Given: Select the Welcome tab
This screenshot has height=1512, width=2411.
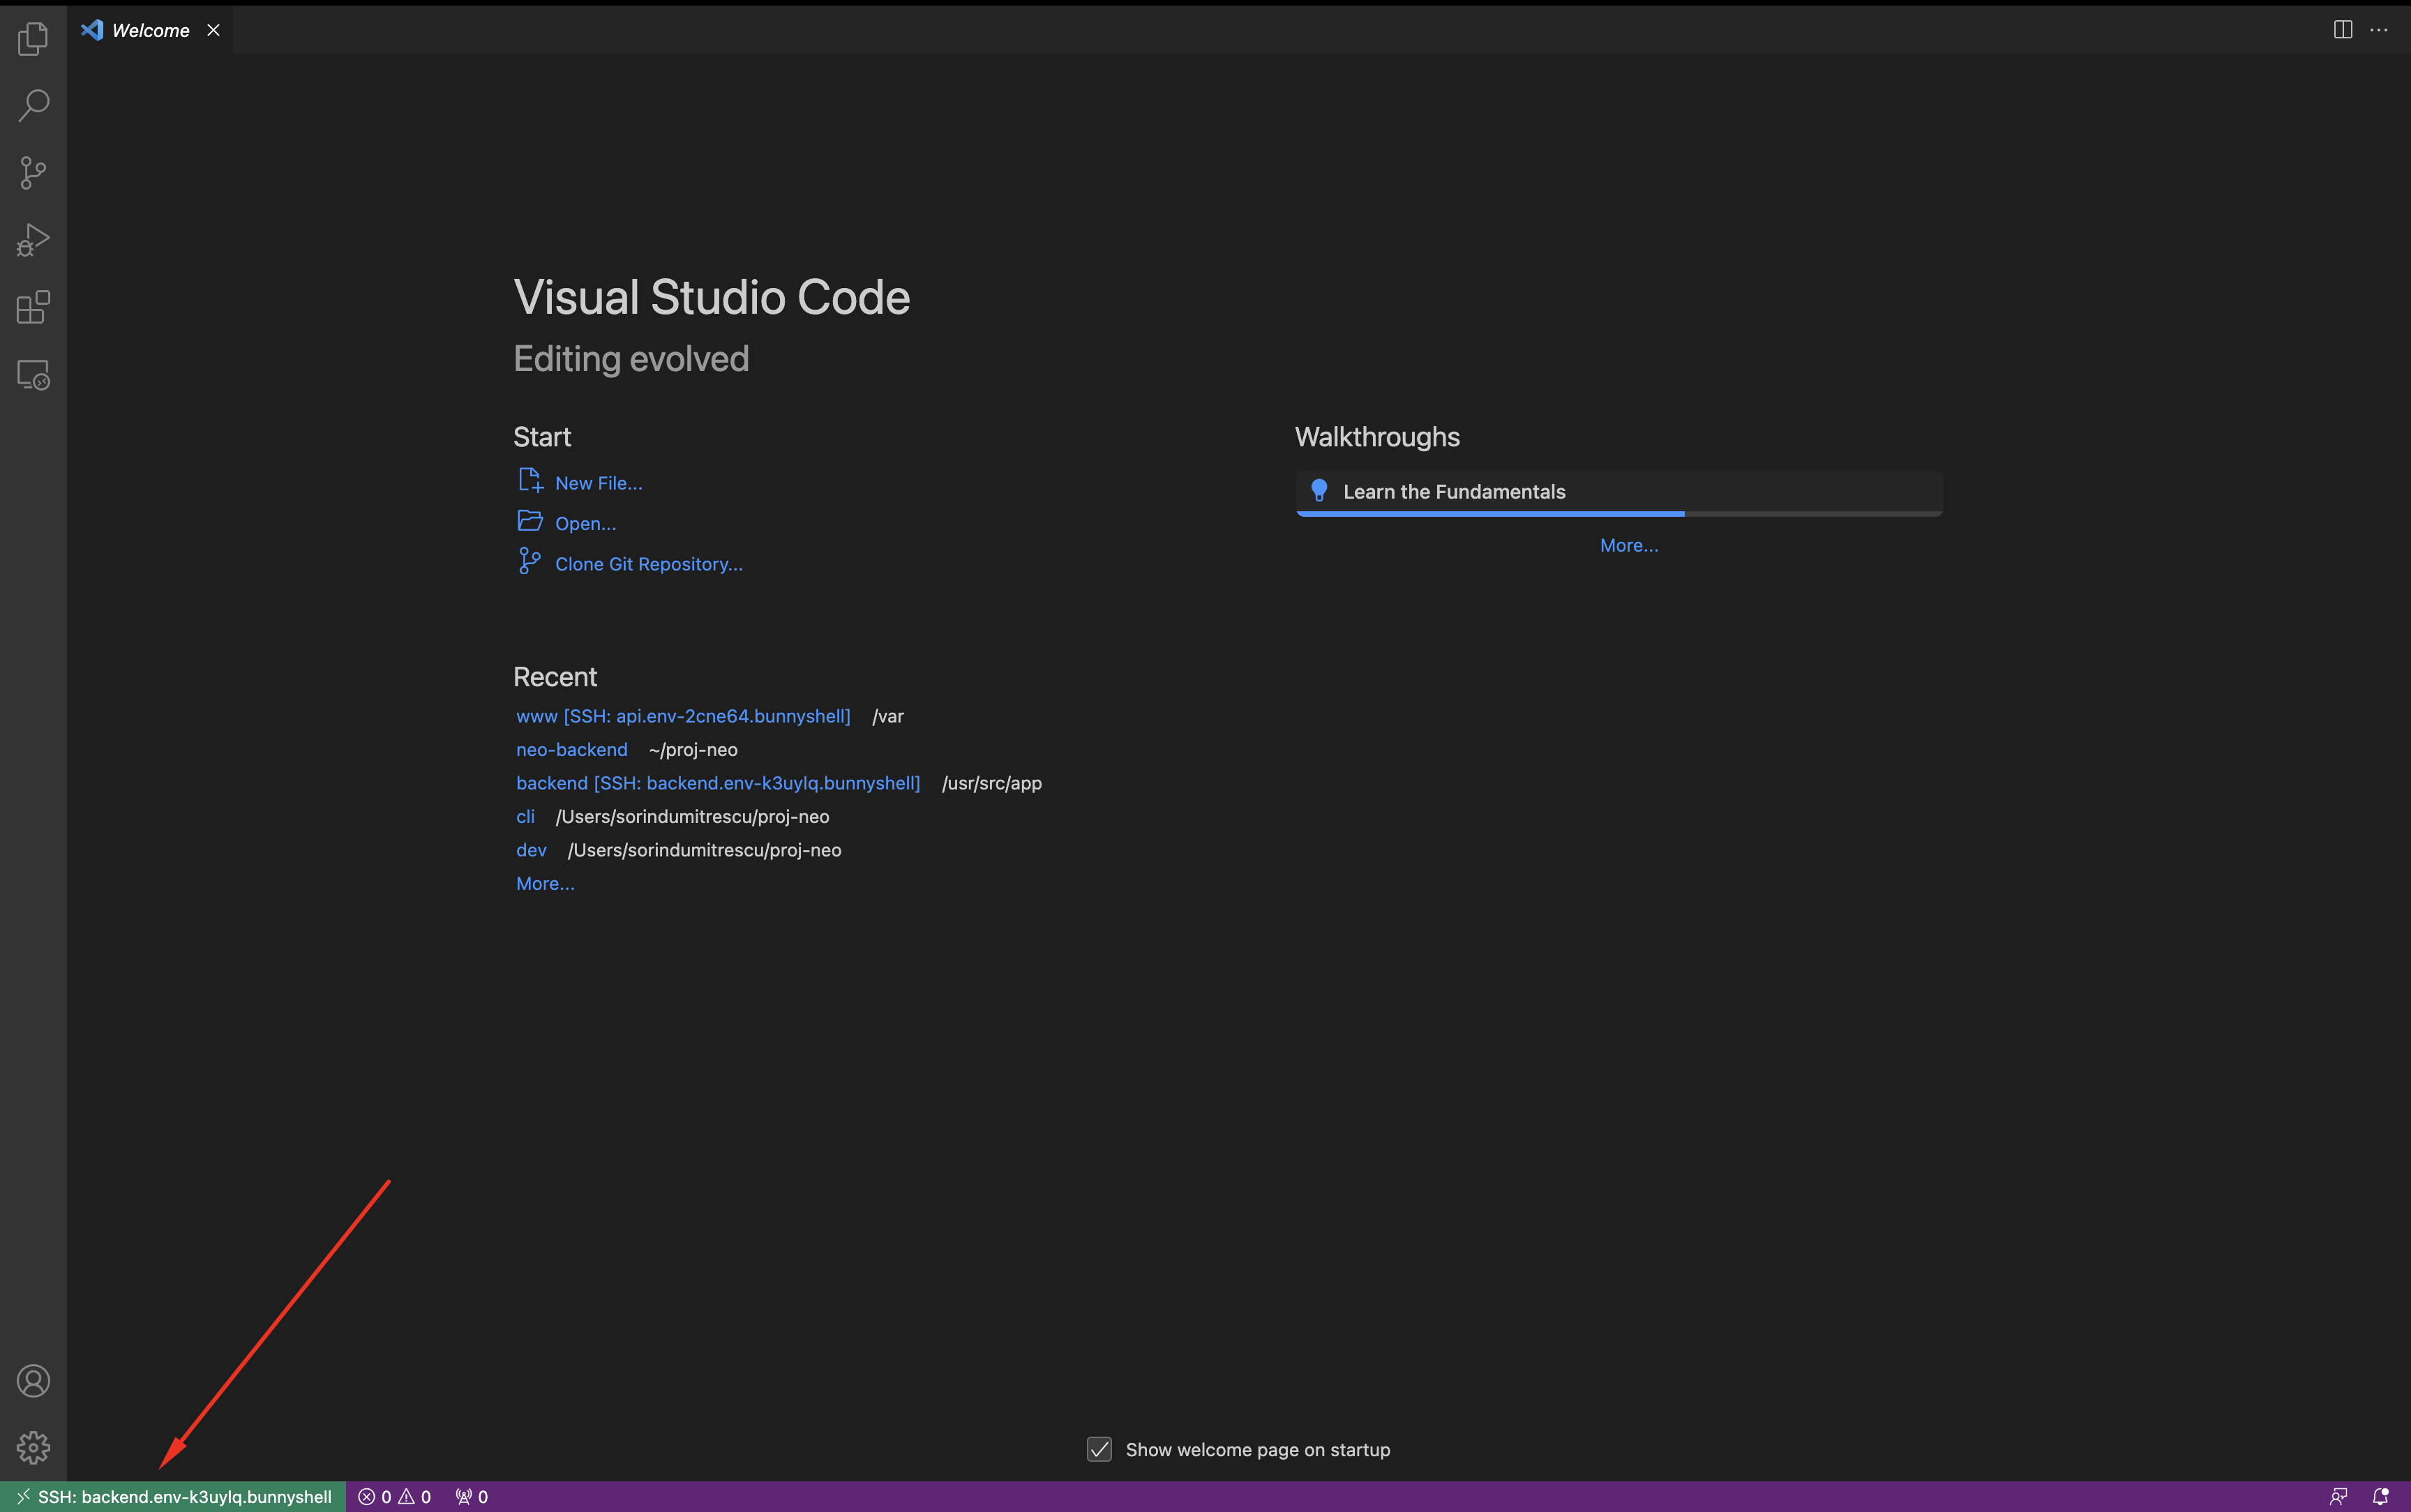Looking at the screenshot, I should click(x=150, y=31).
